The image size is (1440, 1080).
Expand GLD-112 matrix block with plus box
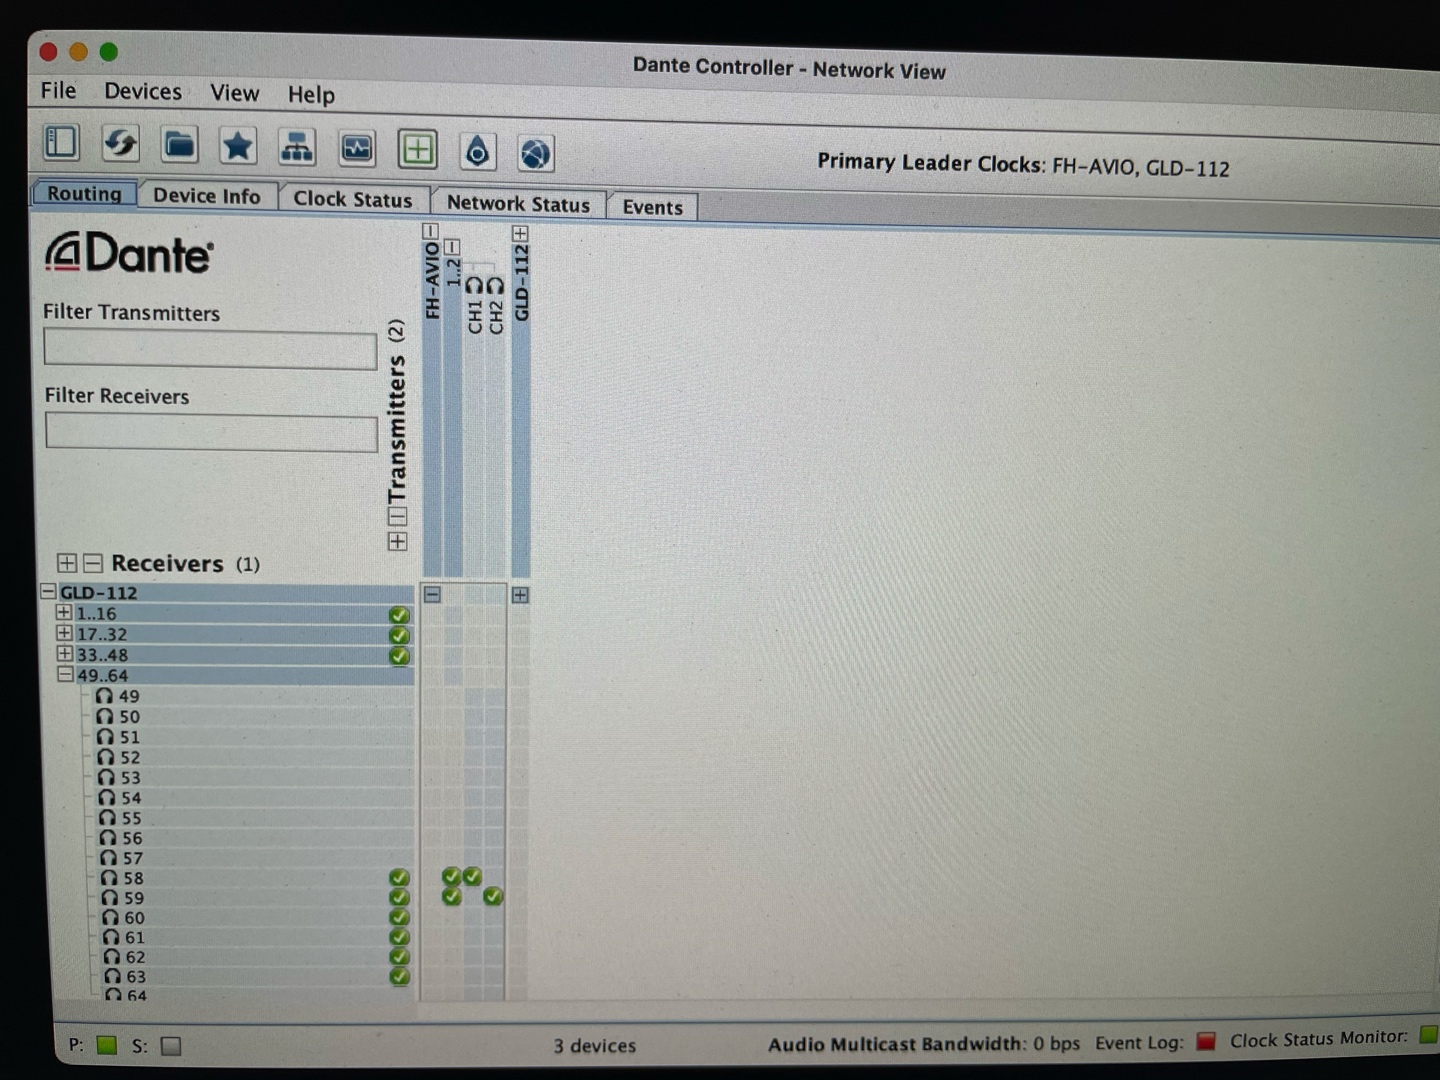[x=520, y=595]
